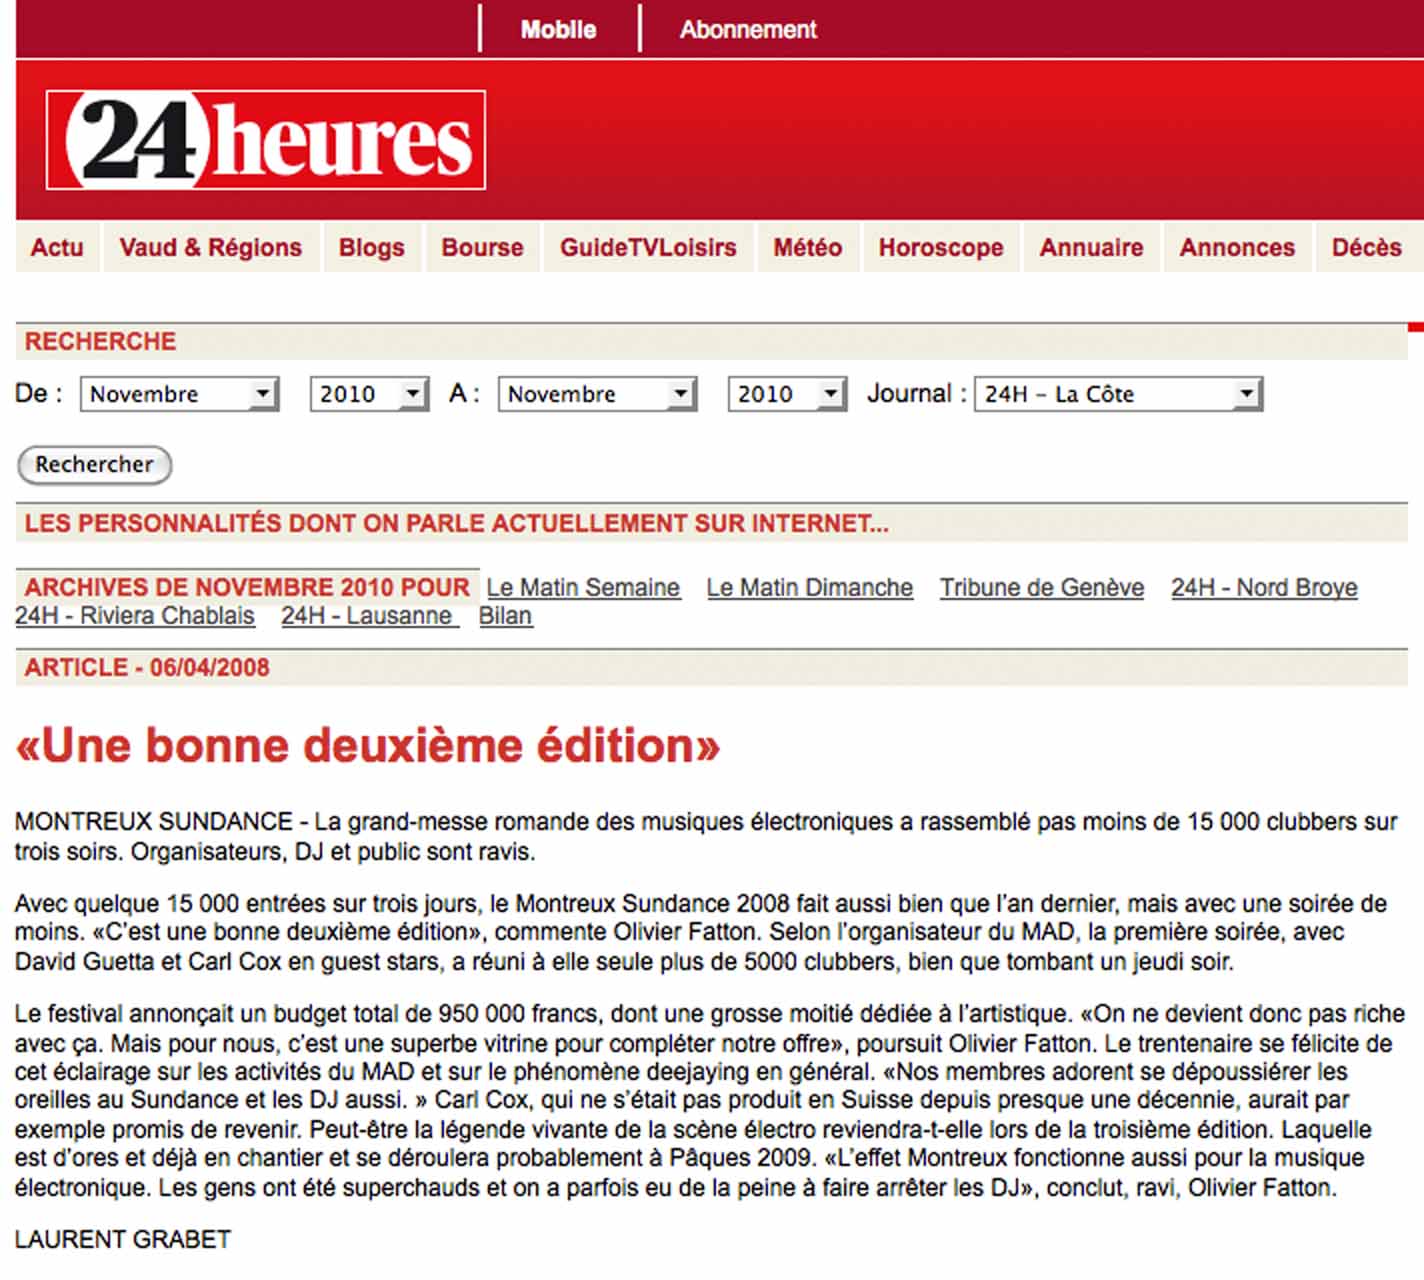Screen dimensions: 1424x1280
Task: Click the 'Journal :' label
Action: [917, 394]
